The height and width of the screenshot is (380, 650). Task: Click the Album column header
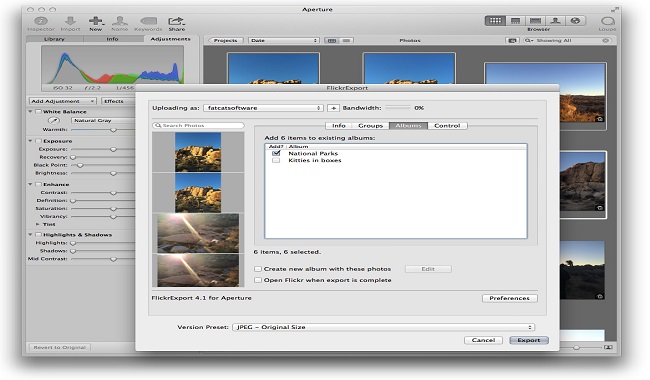click(x=298, y=146)
